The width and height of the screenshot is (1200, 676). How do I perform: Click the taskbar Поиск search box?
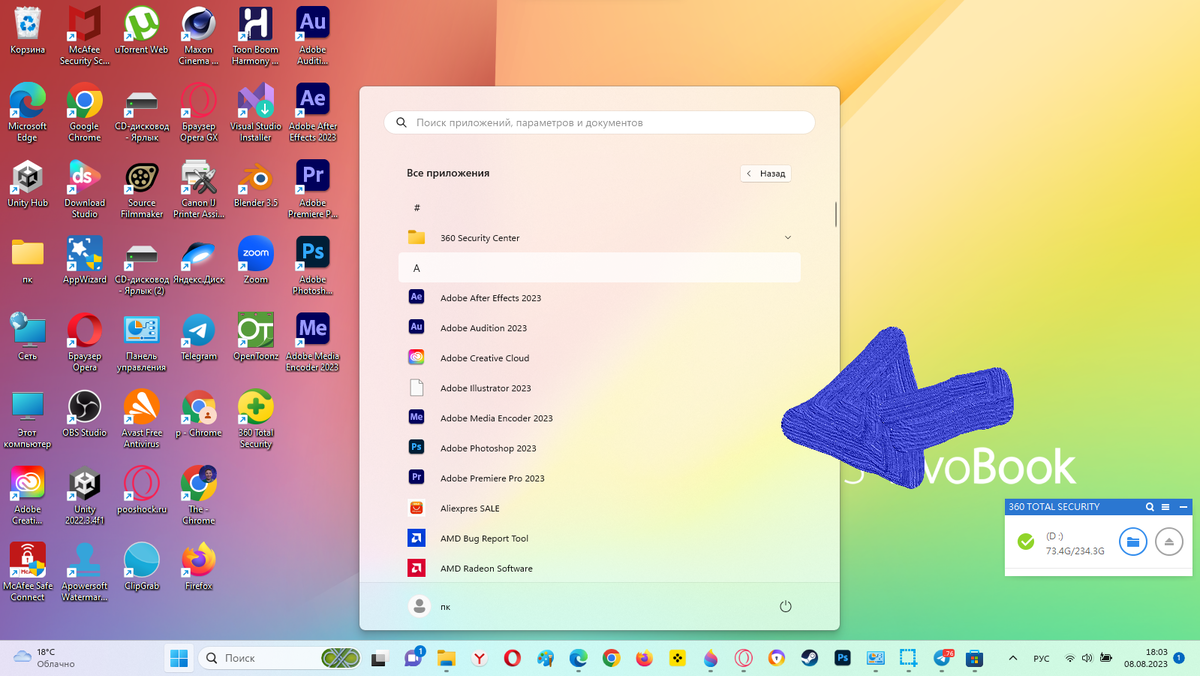(x=280, y=658)
